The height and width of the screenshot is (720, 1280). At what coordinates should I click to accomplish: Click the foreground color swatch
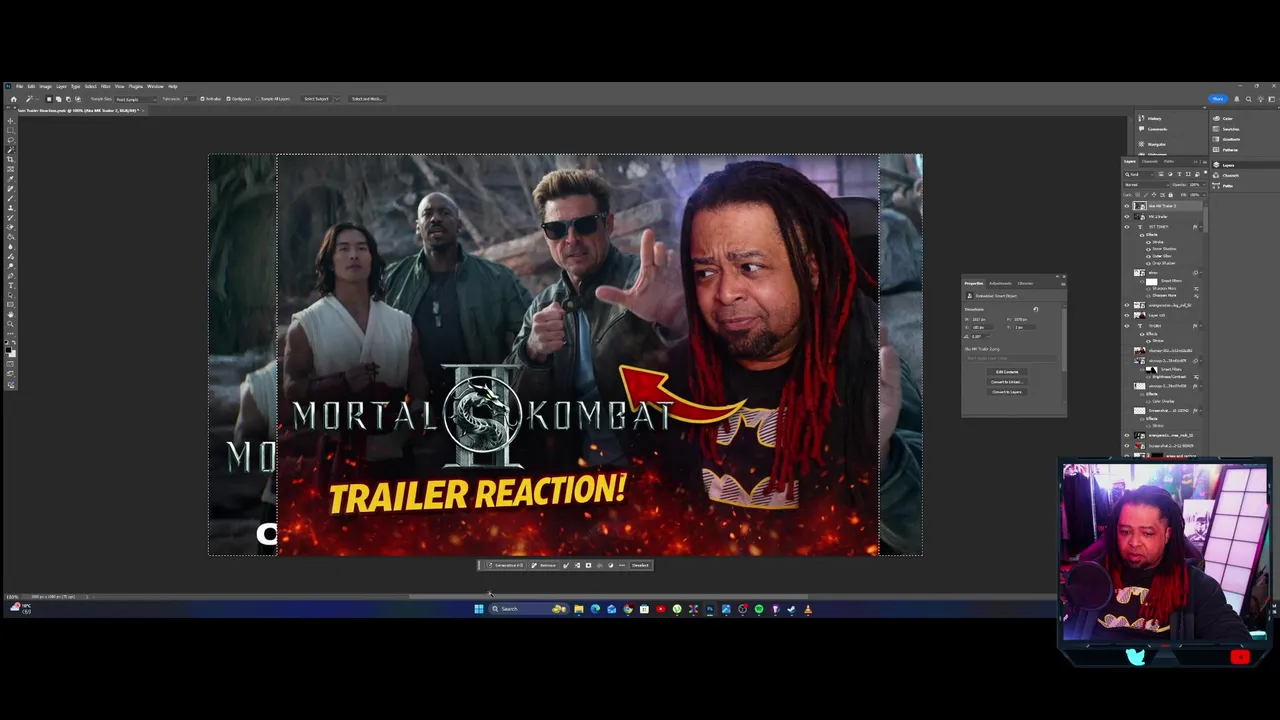pyautogui.click(x=8, y=349)
